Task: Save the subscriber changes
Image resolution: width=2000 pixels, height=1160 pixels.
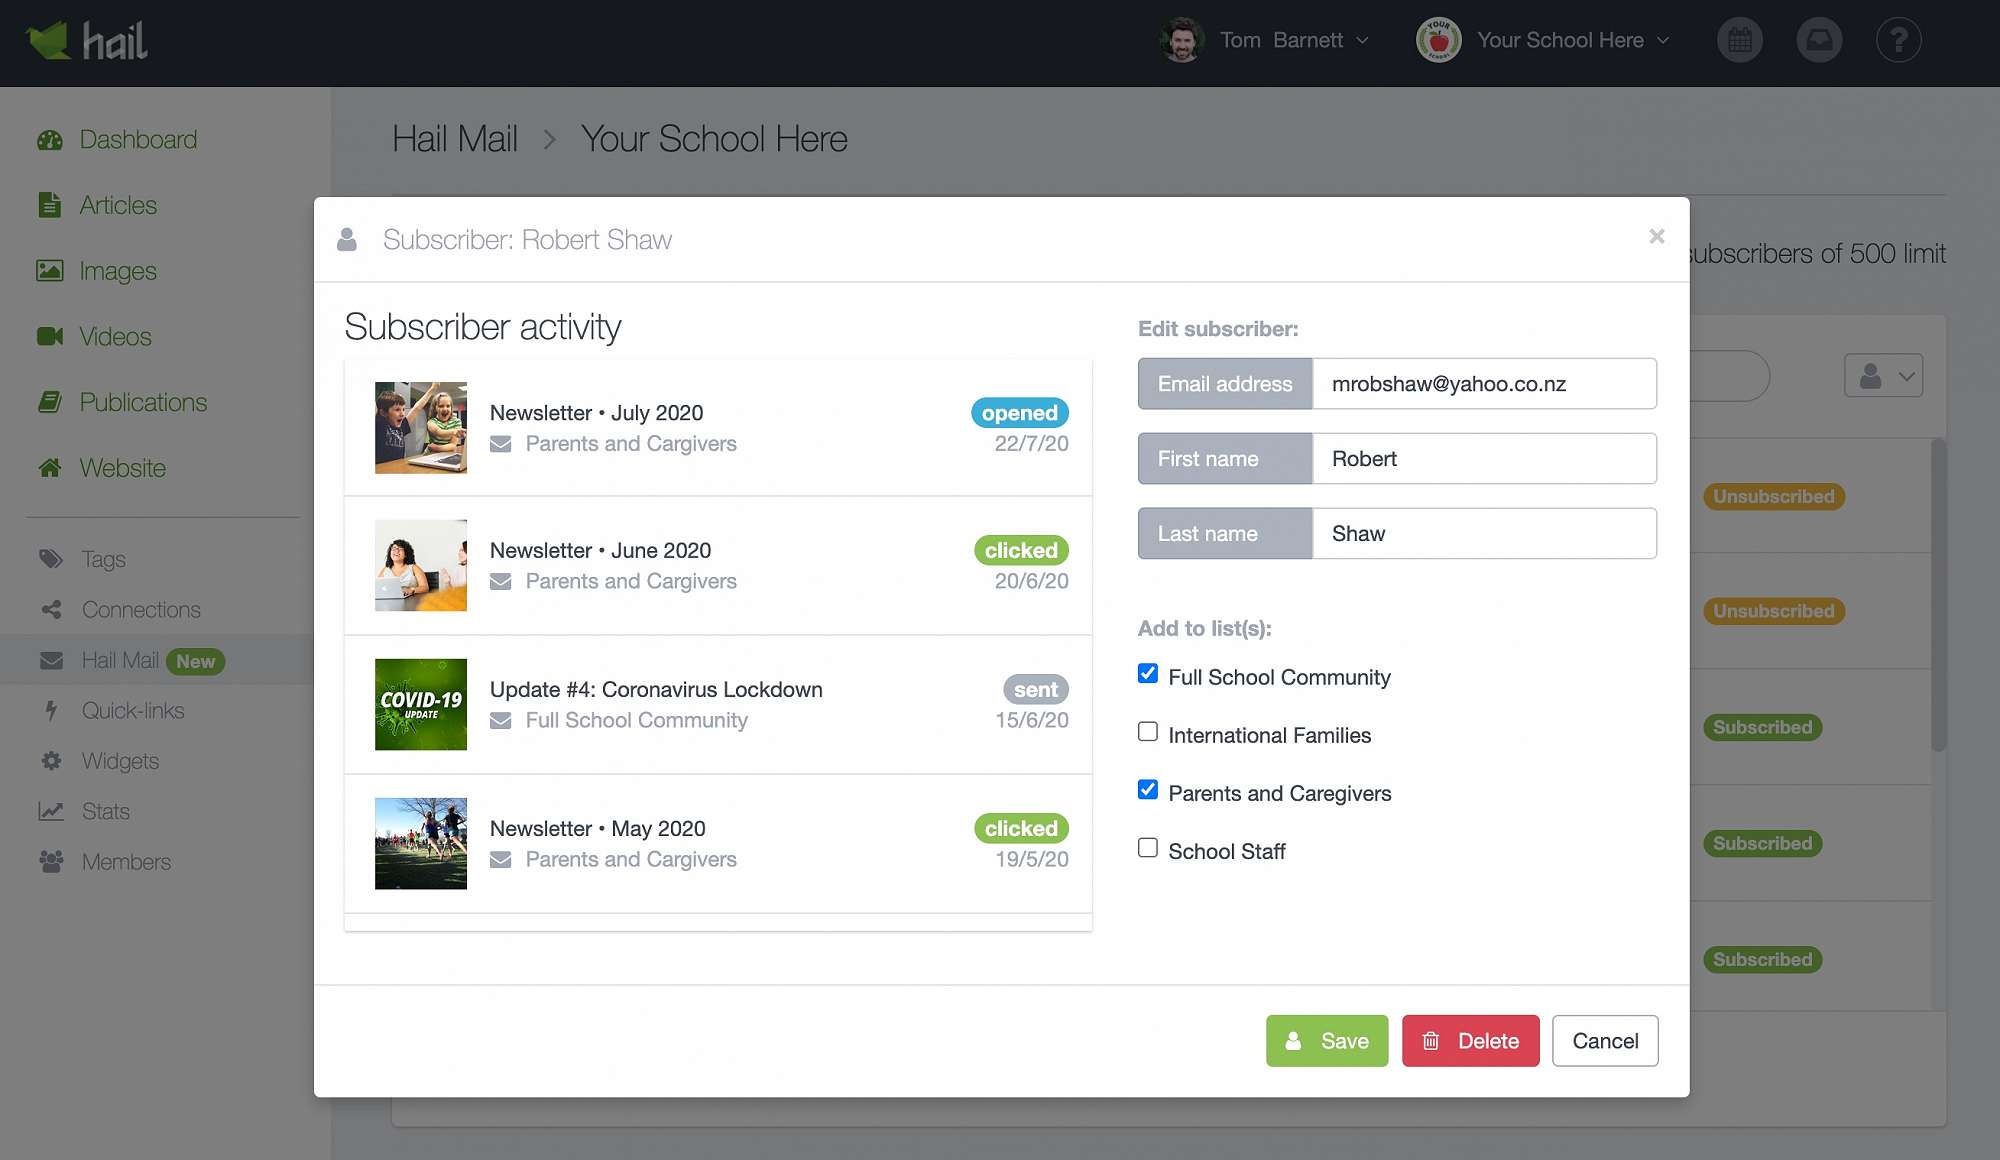Action: (x=1326, y=1041)
